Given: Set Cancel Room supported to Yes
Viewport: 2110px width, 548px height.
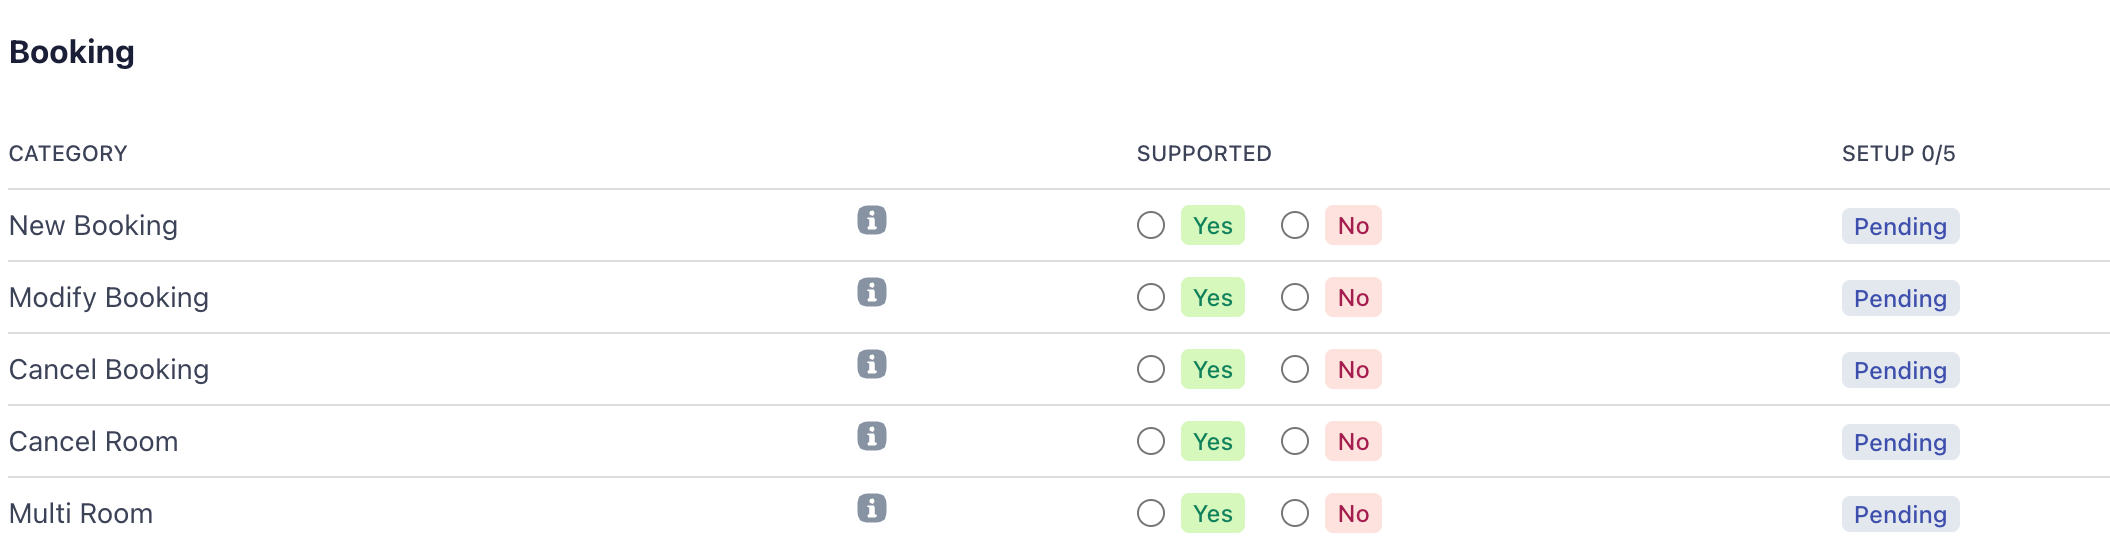Looking at the screenshot, I should [1151, 442].
